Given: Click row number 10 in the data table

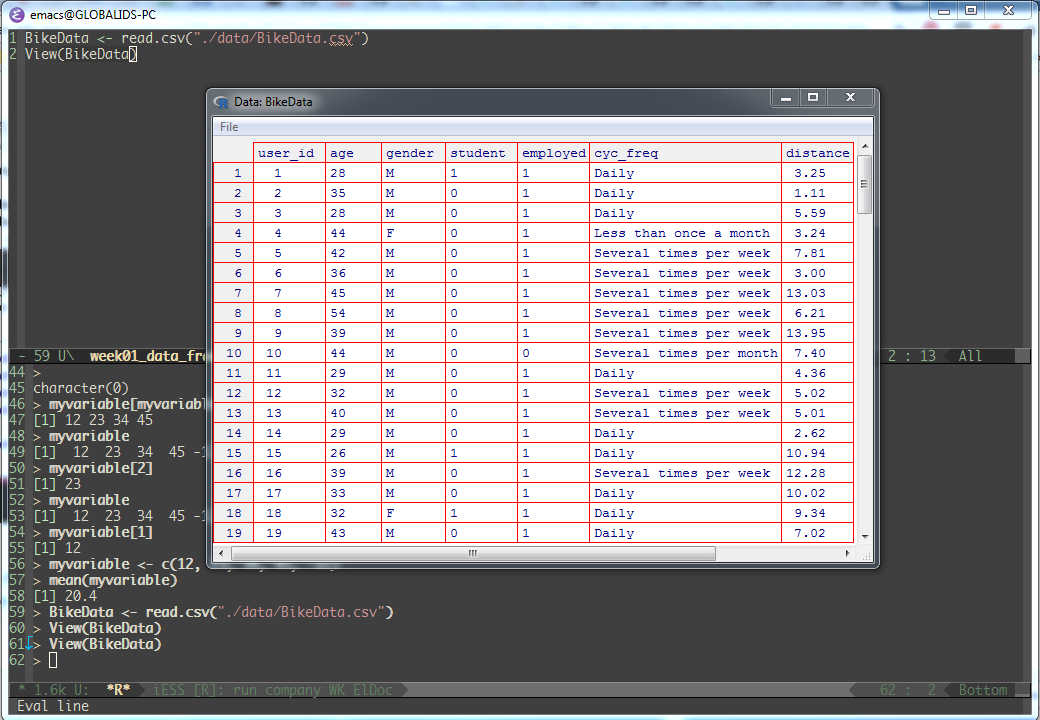Looking at the screenshot, I should pos(233,353).
